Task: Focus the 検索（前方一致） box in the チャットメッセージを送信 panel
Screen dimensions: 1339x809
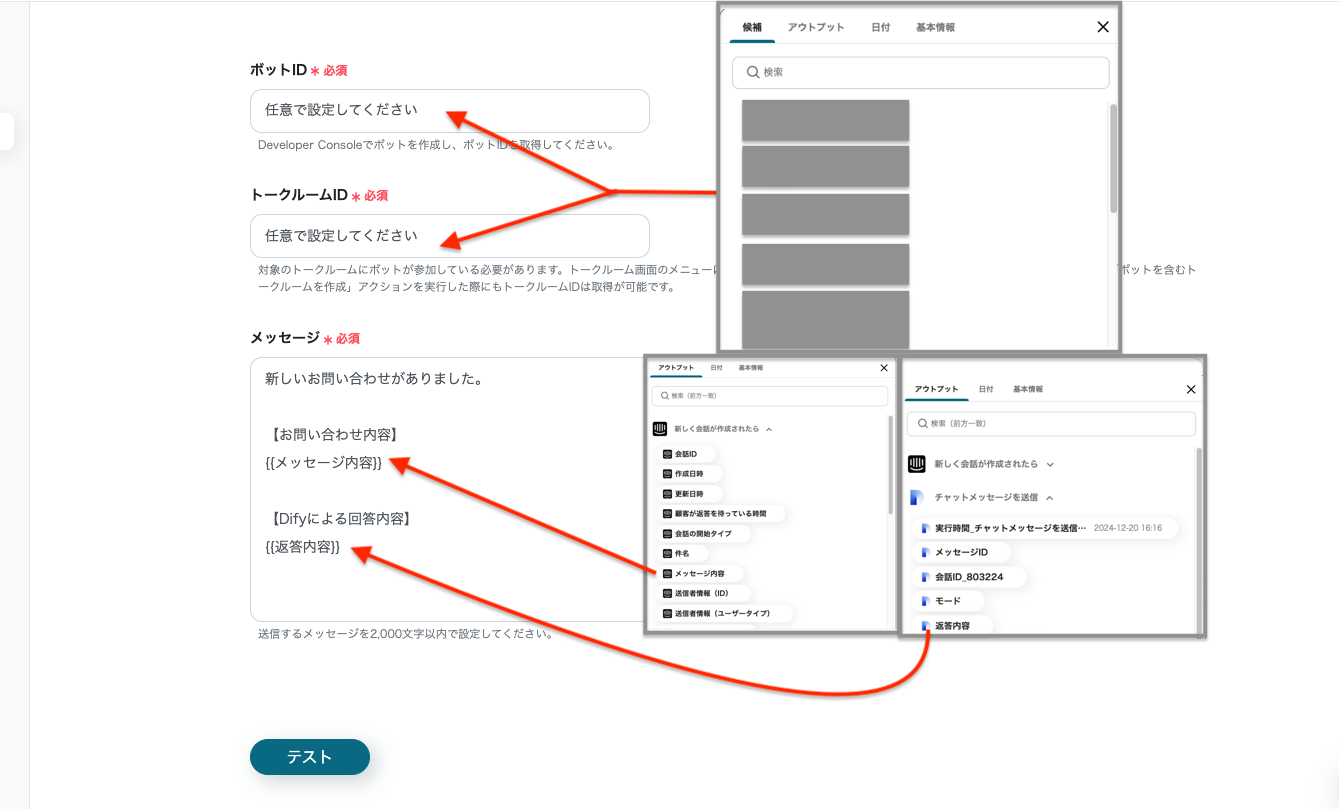Action: pos(1051,423)
